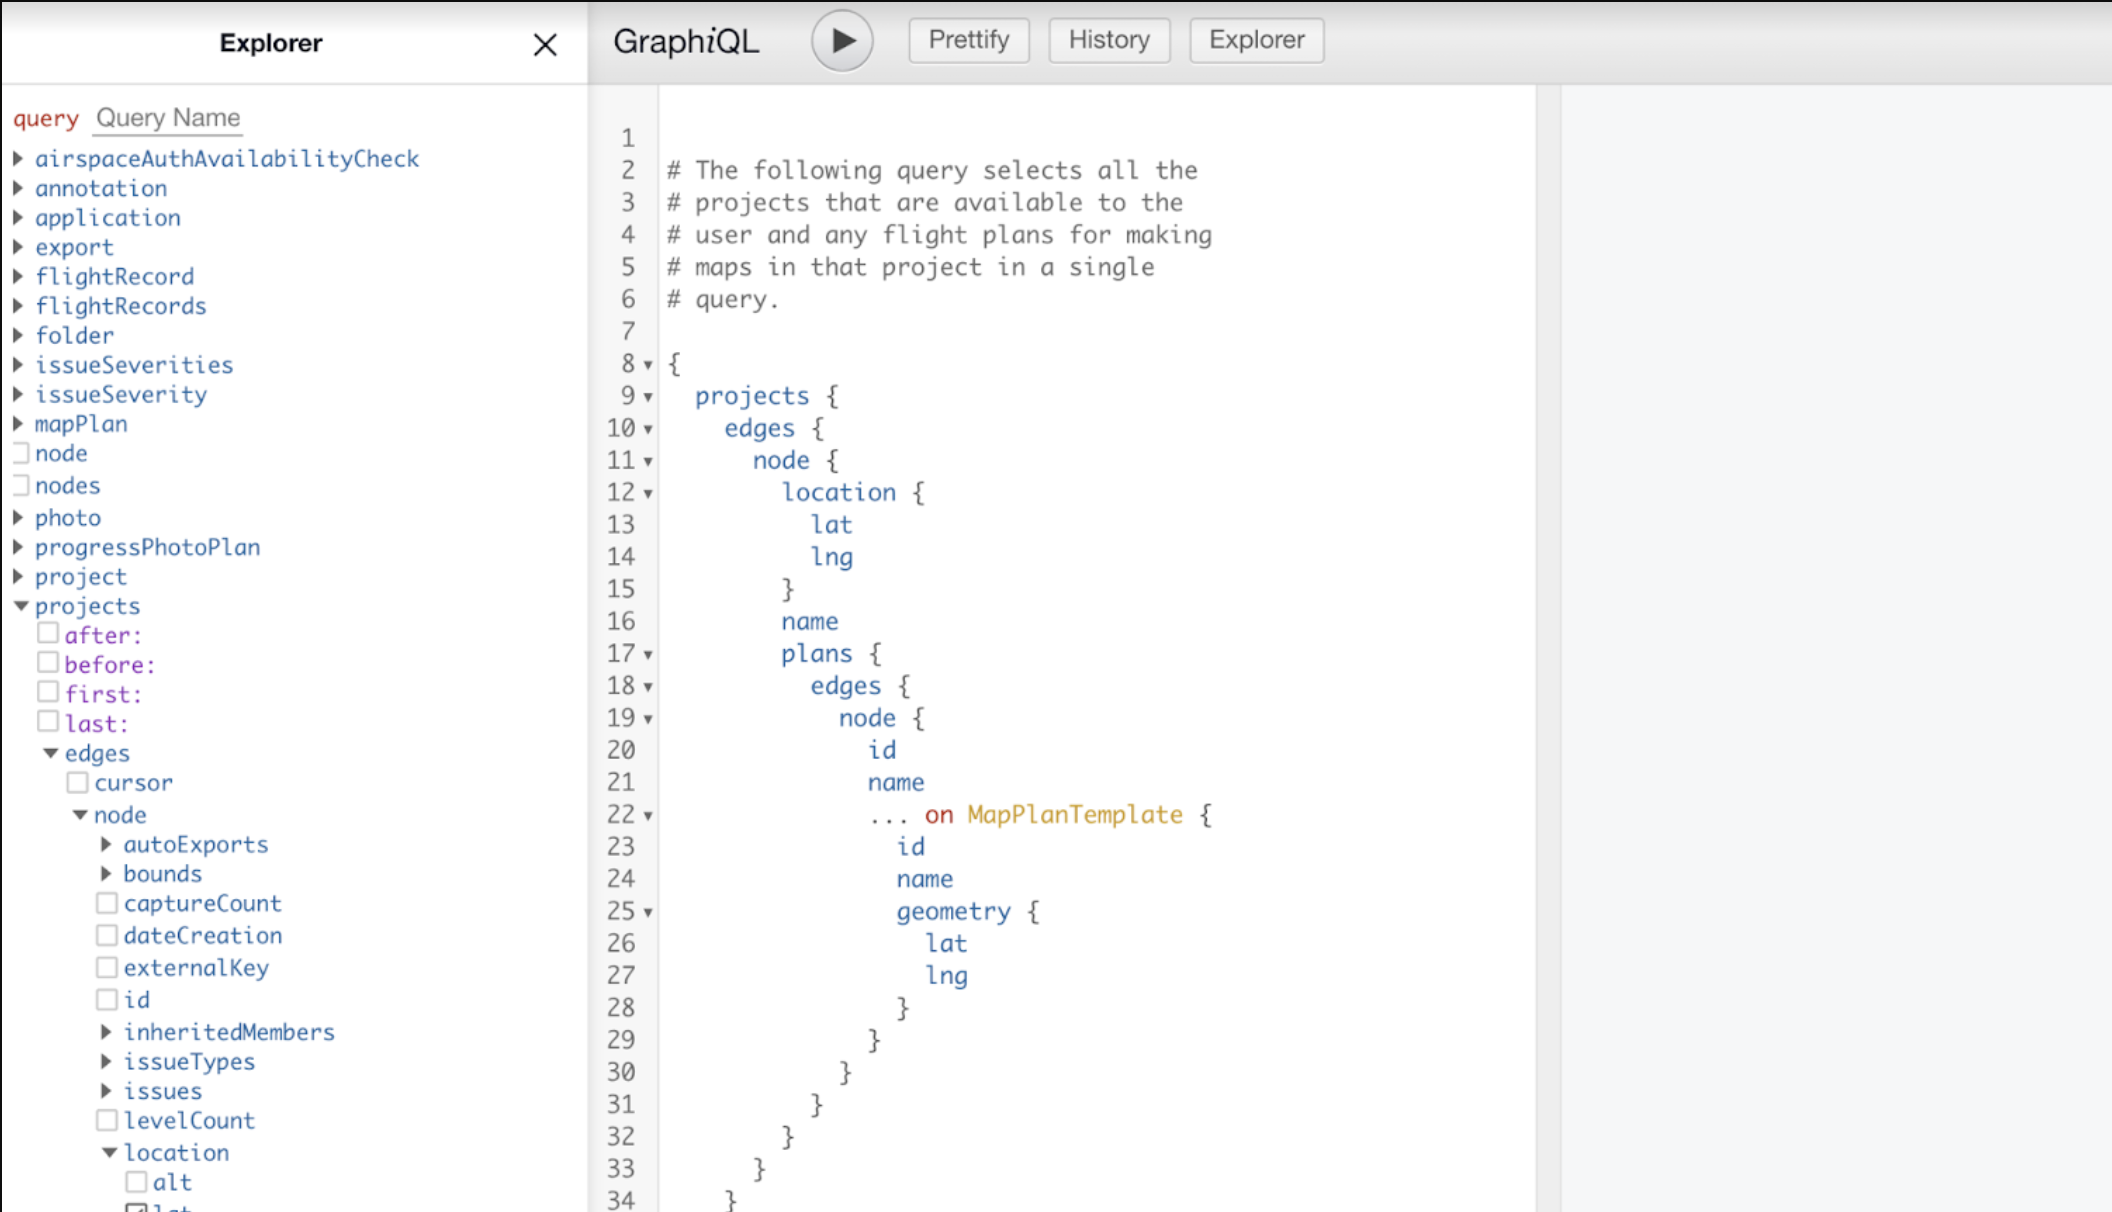The height and width of the screenshot is (1212, 2112).
Task: Expand the application field
Action: pyautogui.click(x=19, y=218)
